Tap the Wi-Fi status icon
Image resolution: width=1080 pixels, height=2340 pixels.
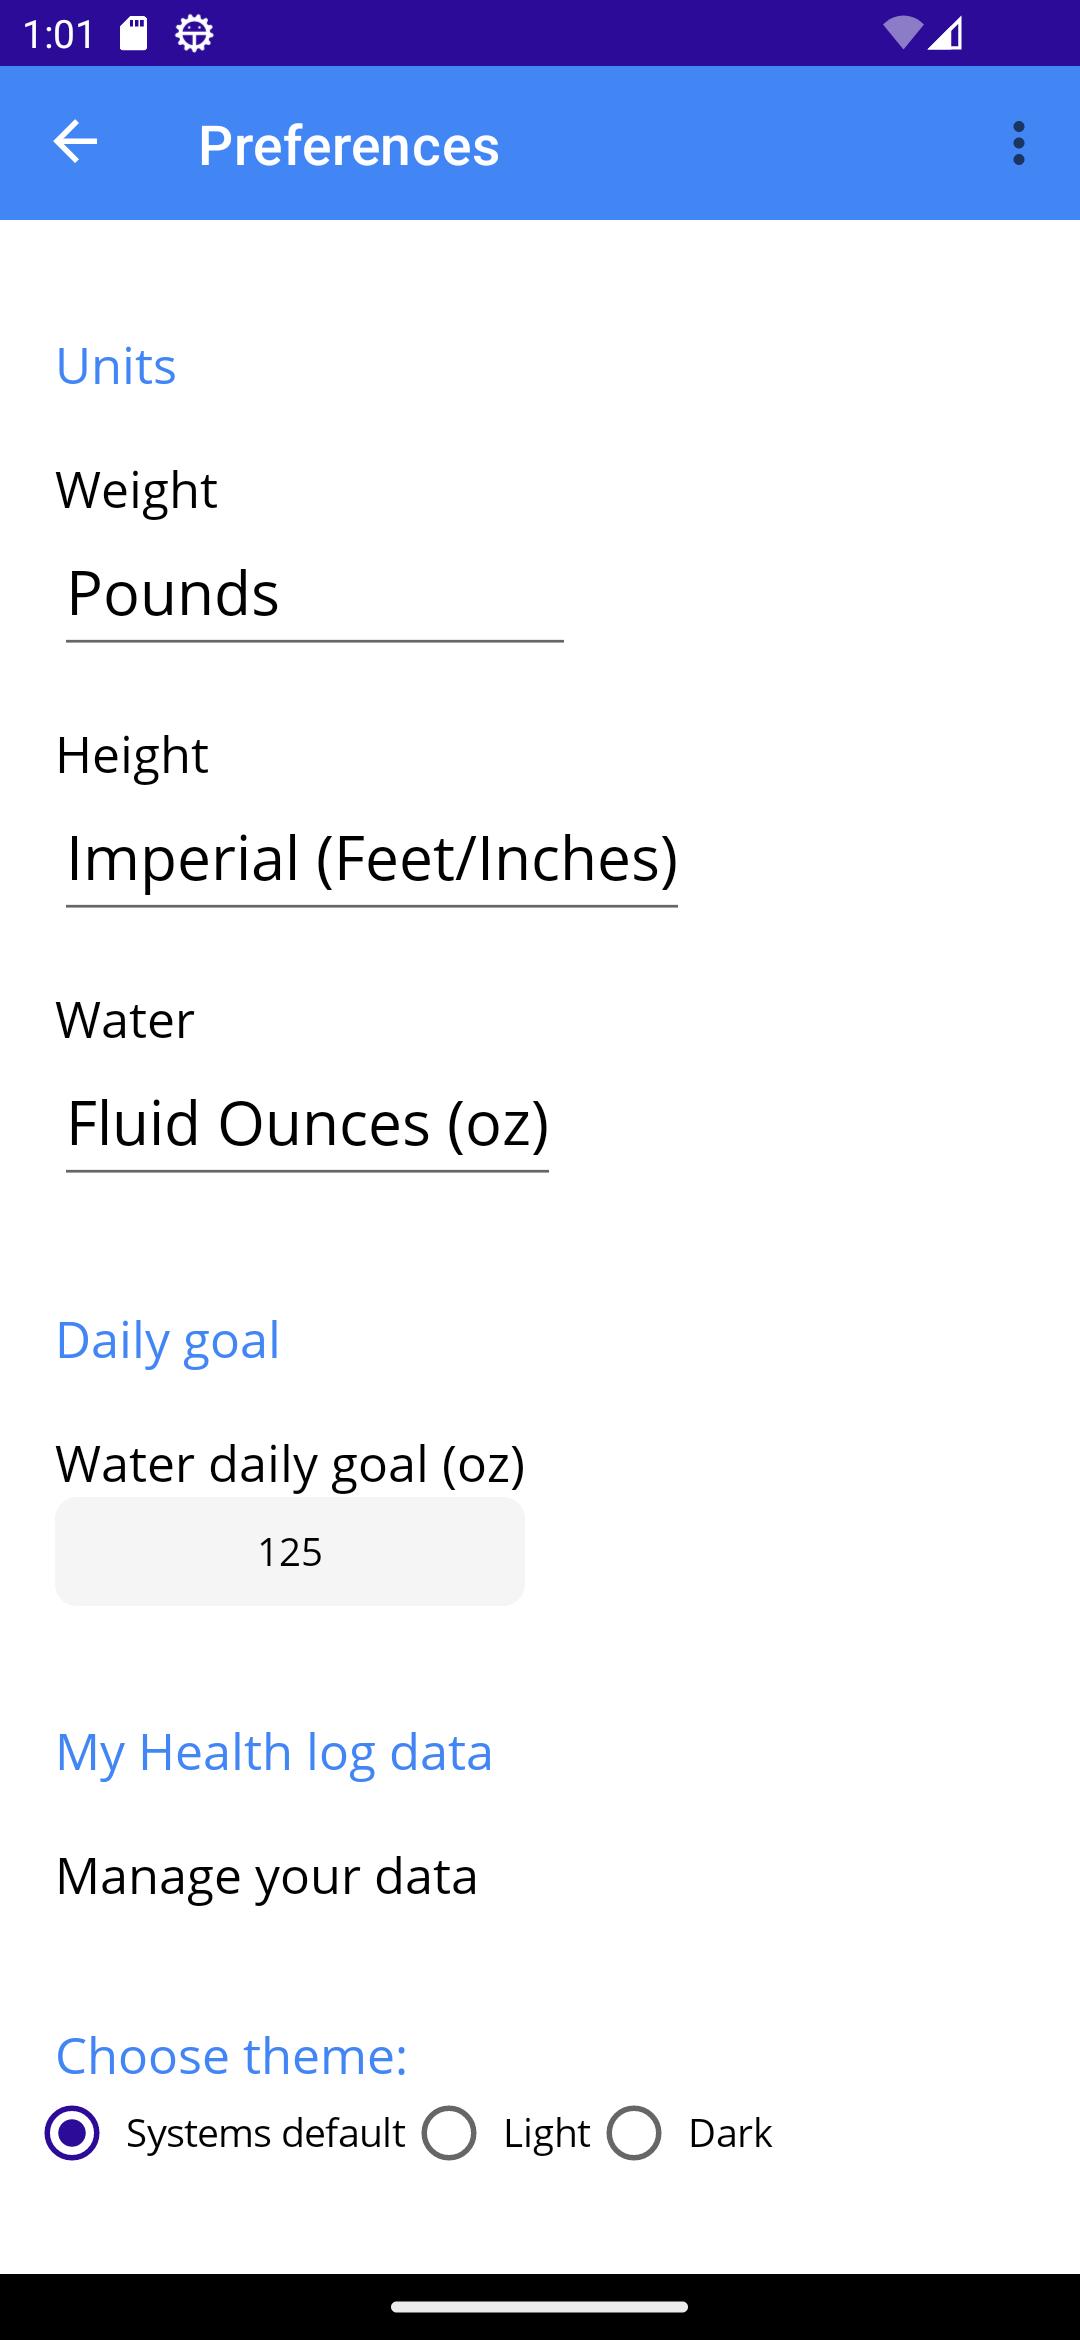(902, 33)
